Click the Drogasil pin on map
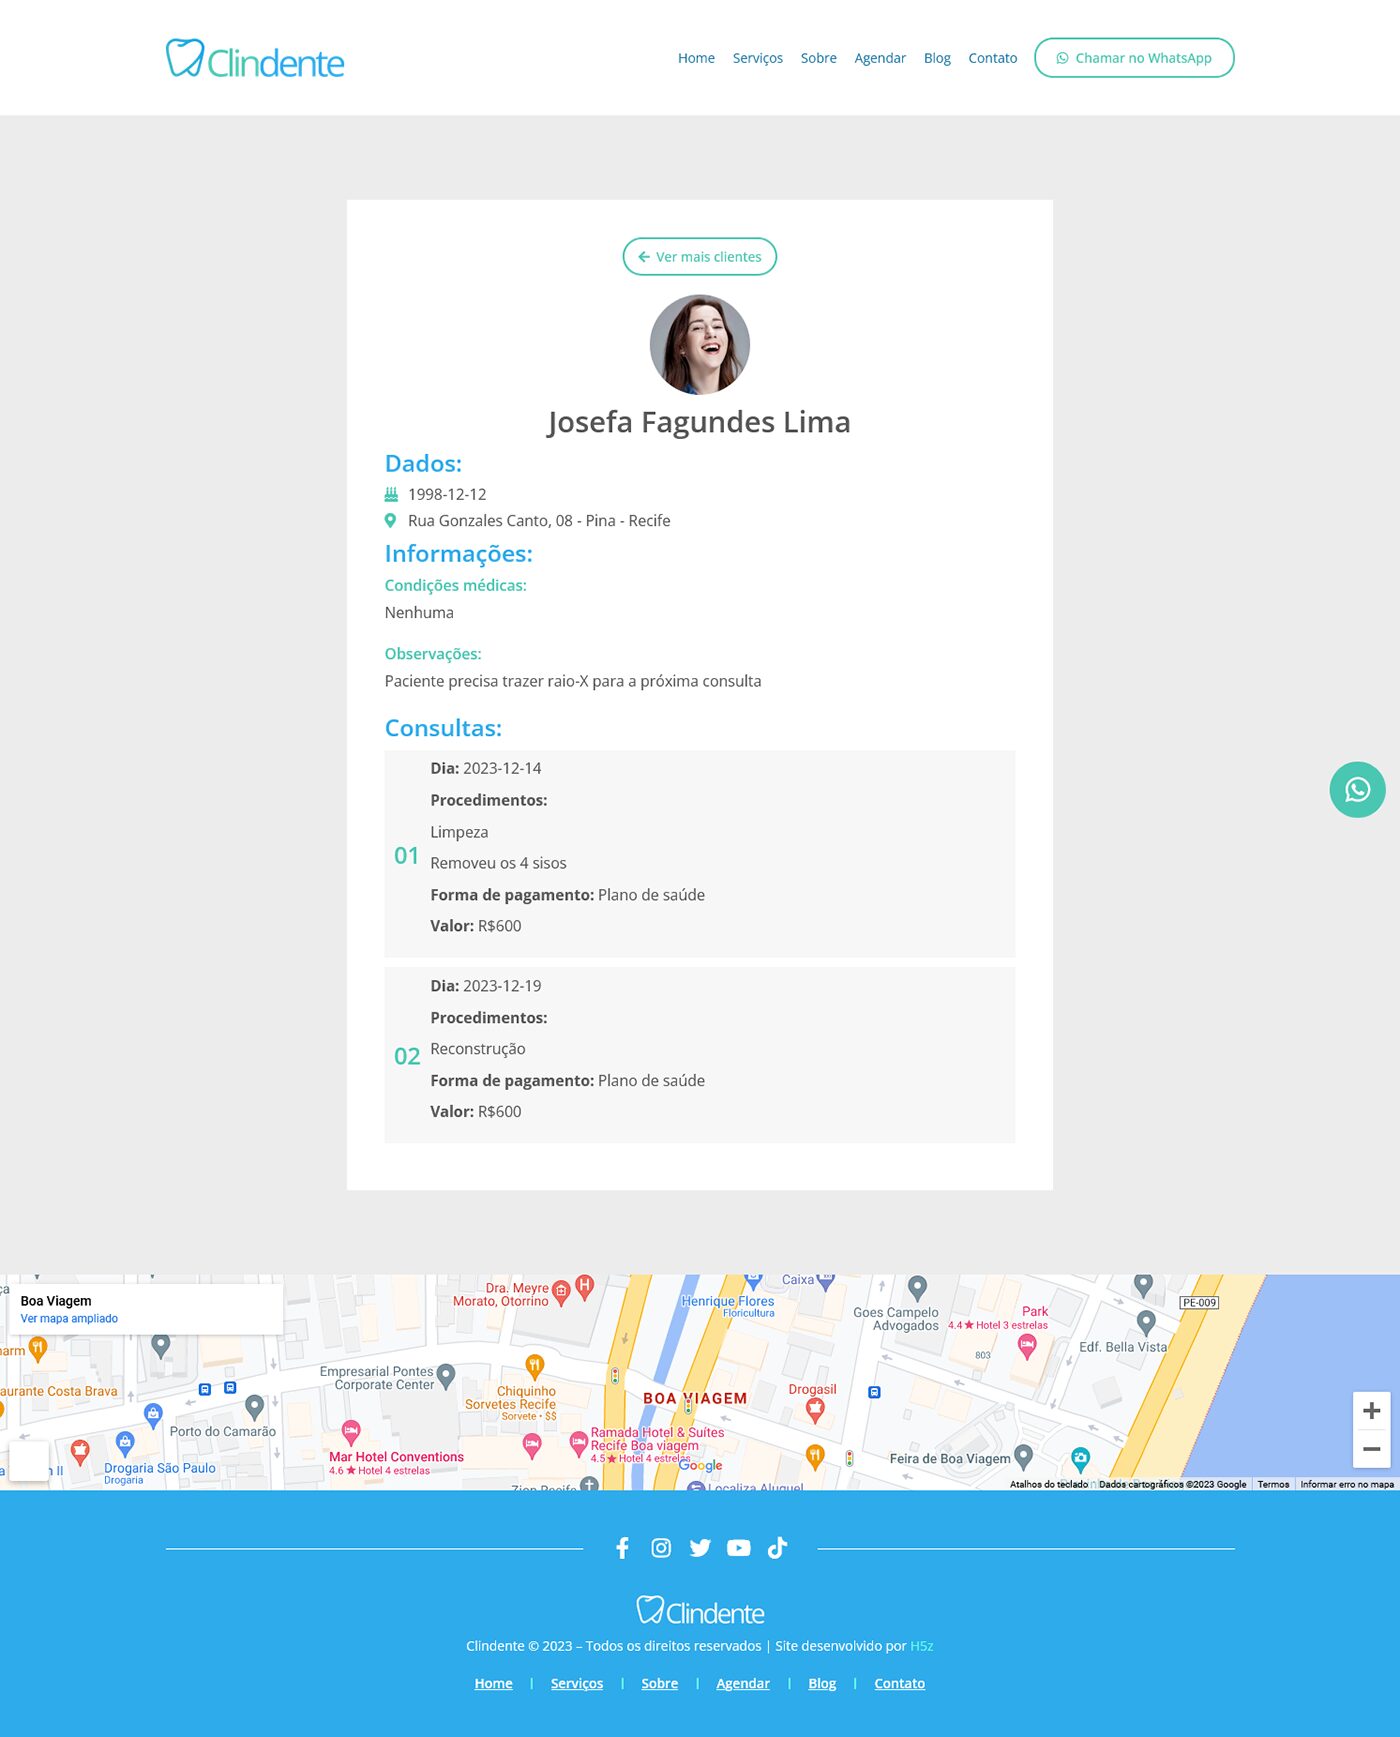The height and width of the screenshot is (1737, 1400). 815,1410
